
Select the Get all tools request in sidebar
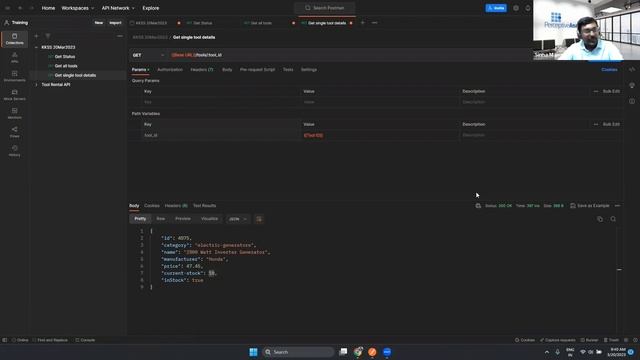click(x=66, y=66)
